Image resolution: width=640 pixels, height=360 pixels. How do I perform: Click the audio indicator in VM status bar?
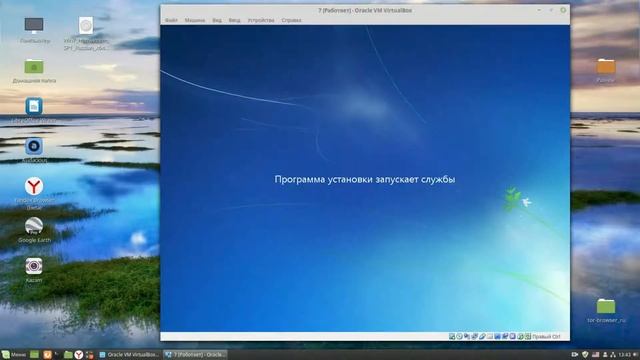click(x=467, y=336)
